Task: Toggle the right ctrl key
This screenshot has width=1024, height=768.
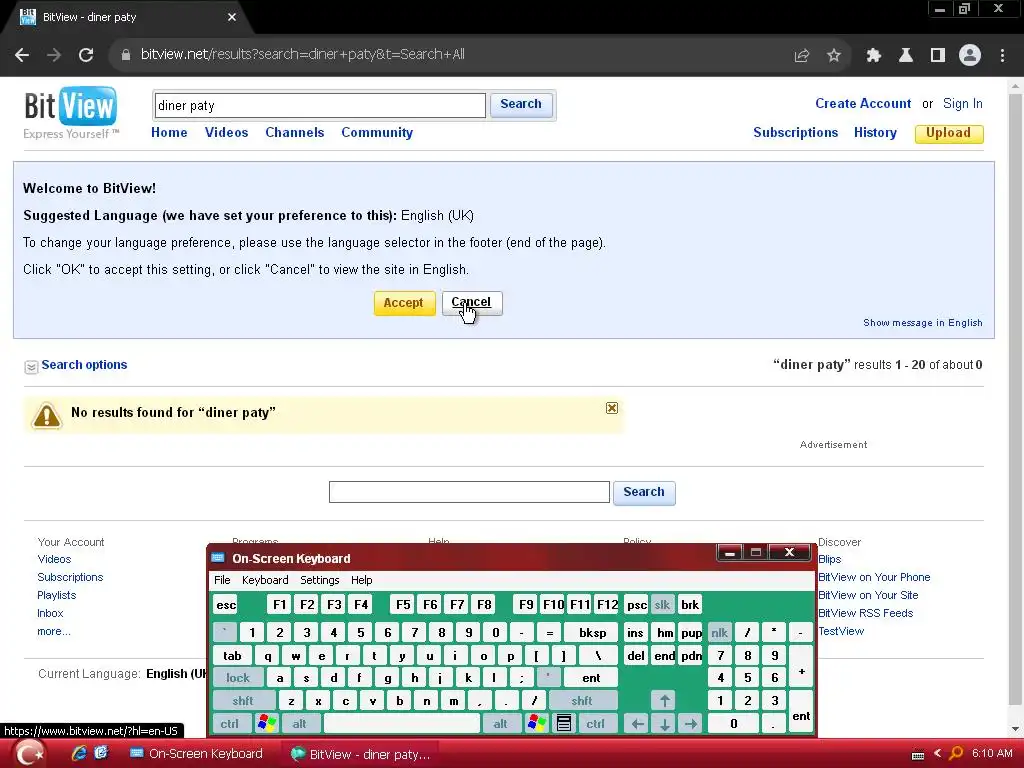Action: (x=596, y=723)
